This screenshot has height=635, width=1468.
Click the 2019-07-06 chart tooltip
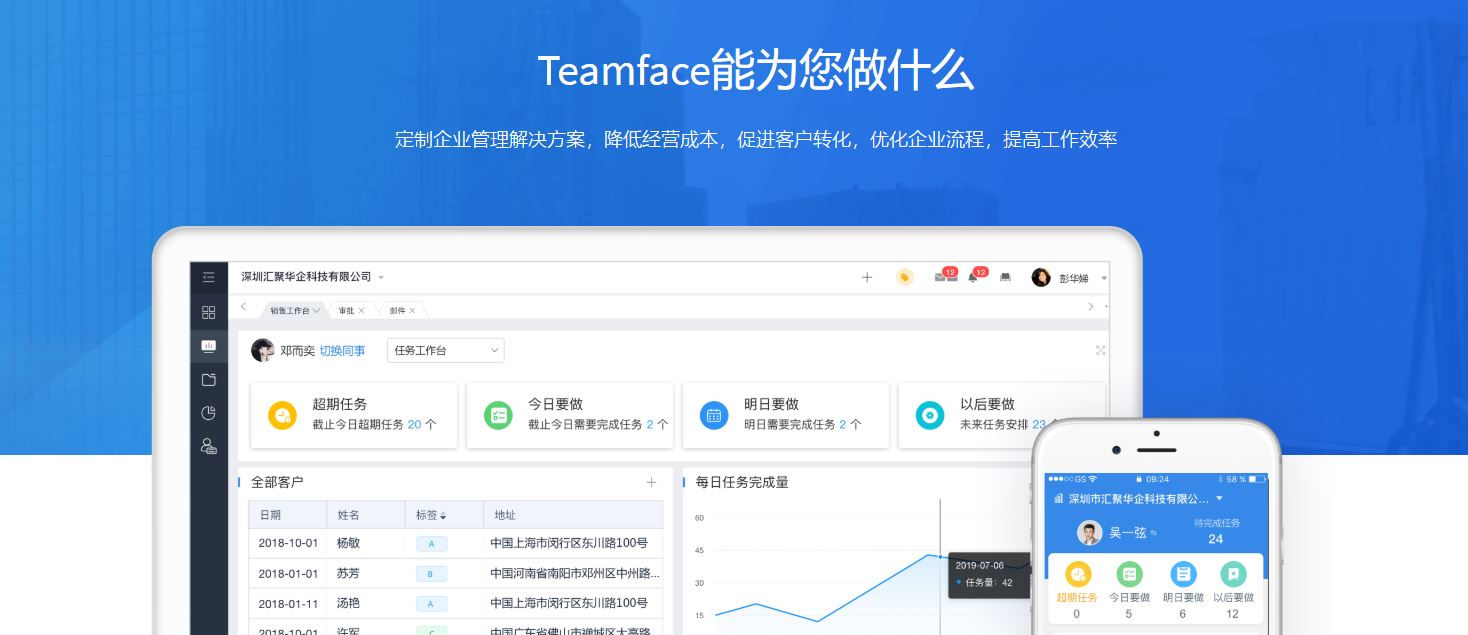click(989, 574)
